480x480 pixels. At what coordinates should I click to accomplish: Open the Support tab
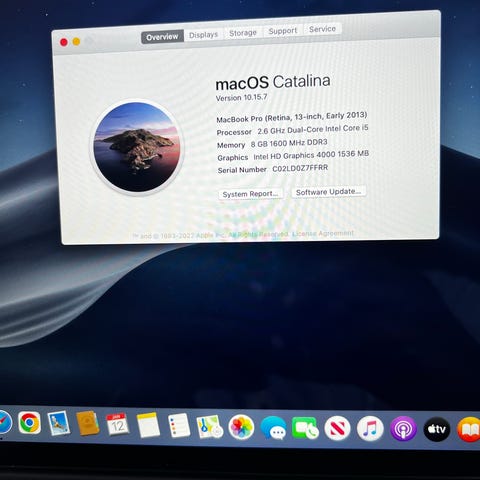[x=282, y=31]
